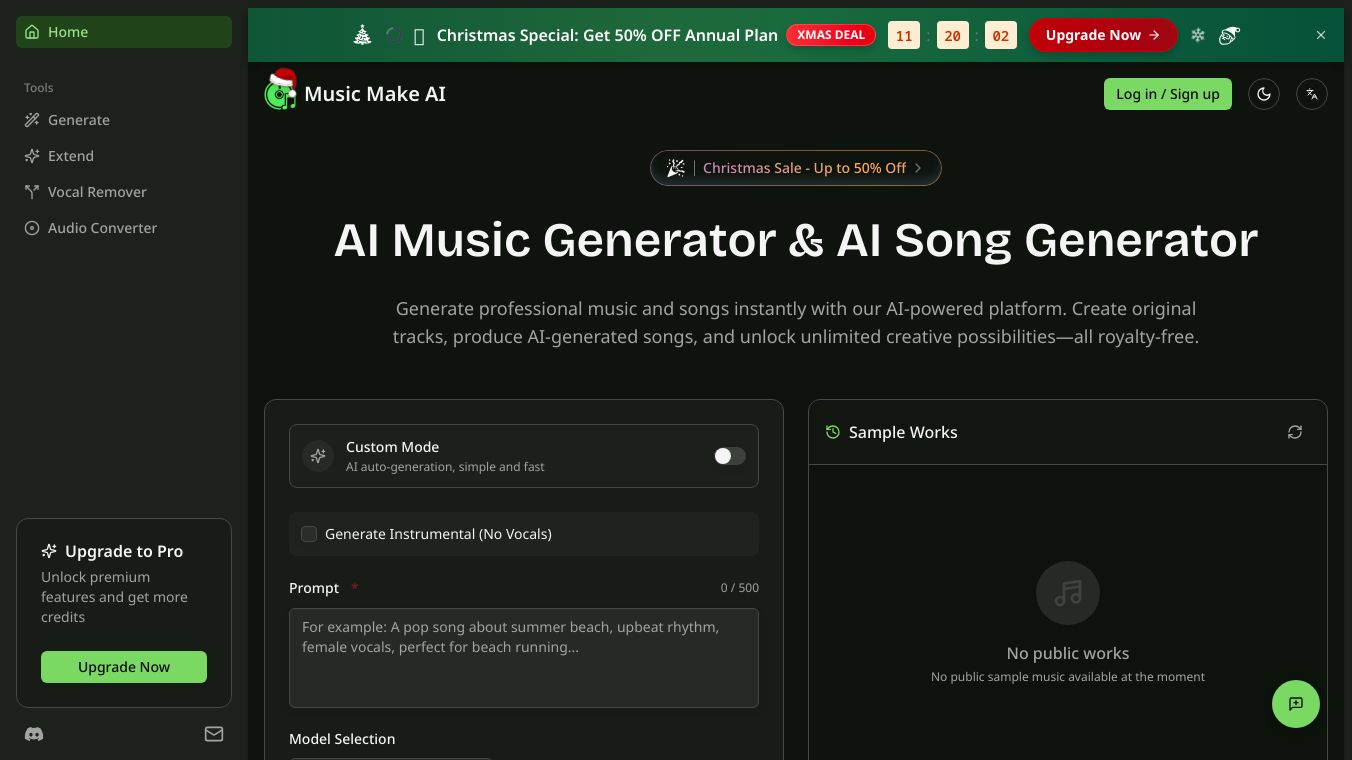Toggle dark mode with moon icon
The image size is (1352, 760).
[1264, 94]
